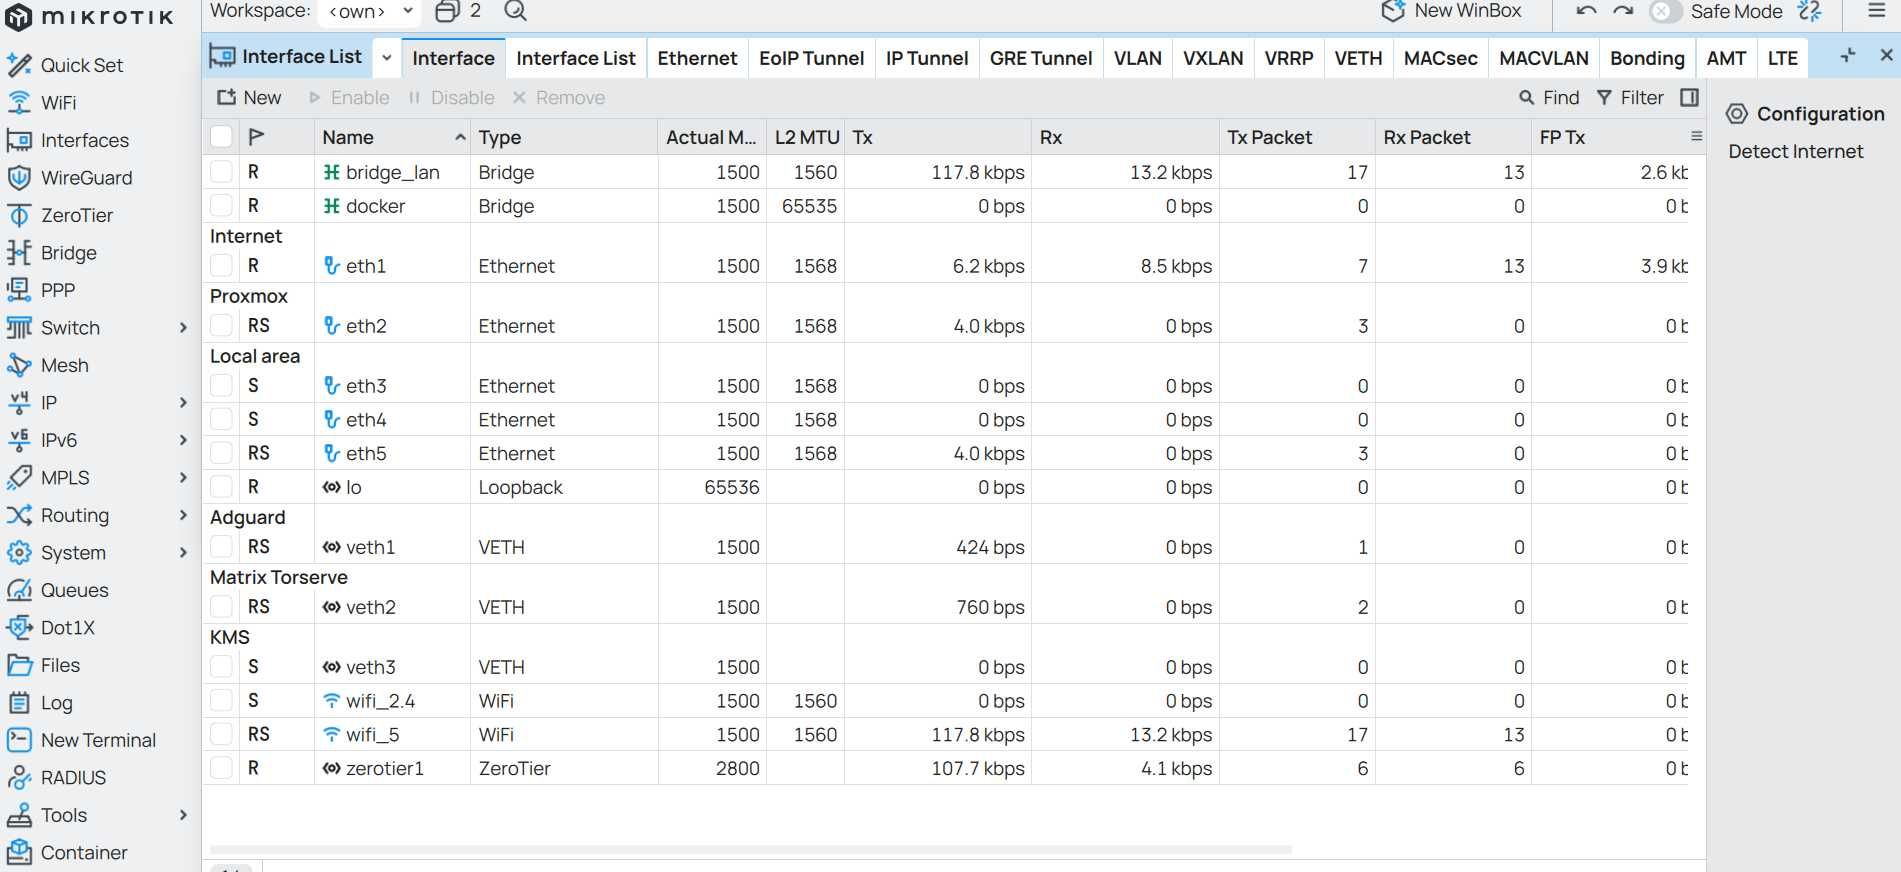Open the RADIUS section
Screen dimensions: 1901x872
(x=57, y=778)
